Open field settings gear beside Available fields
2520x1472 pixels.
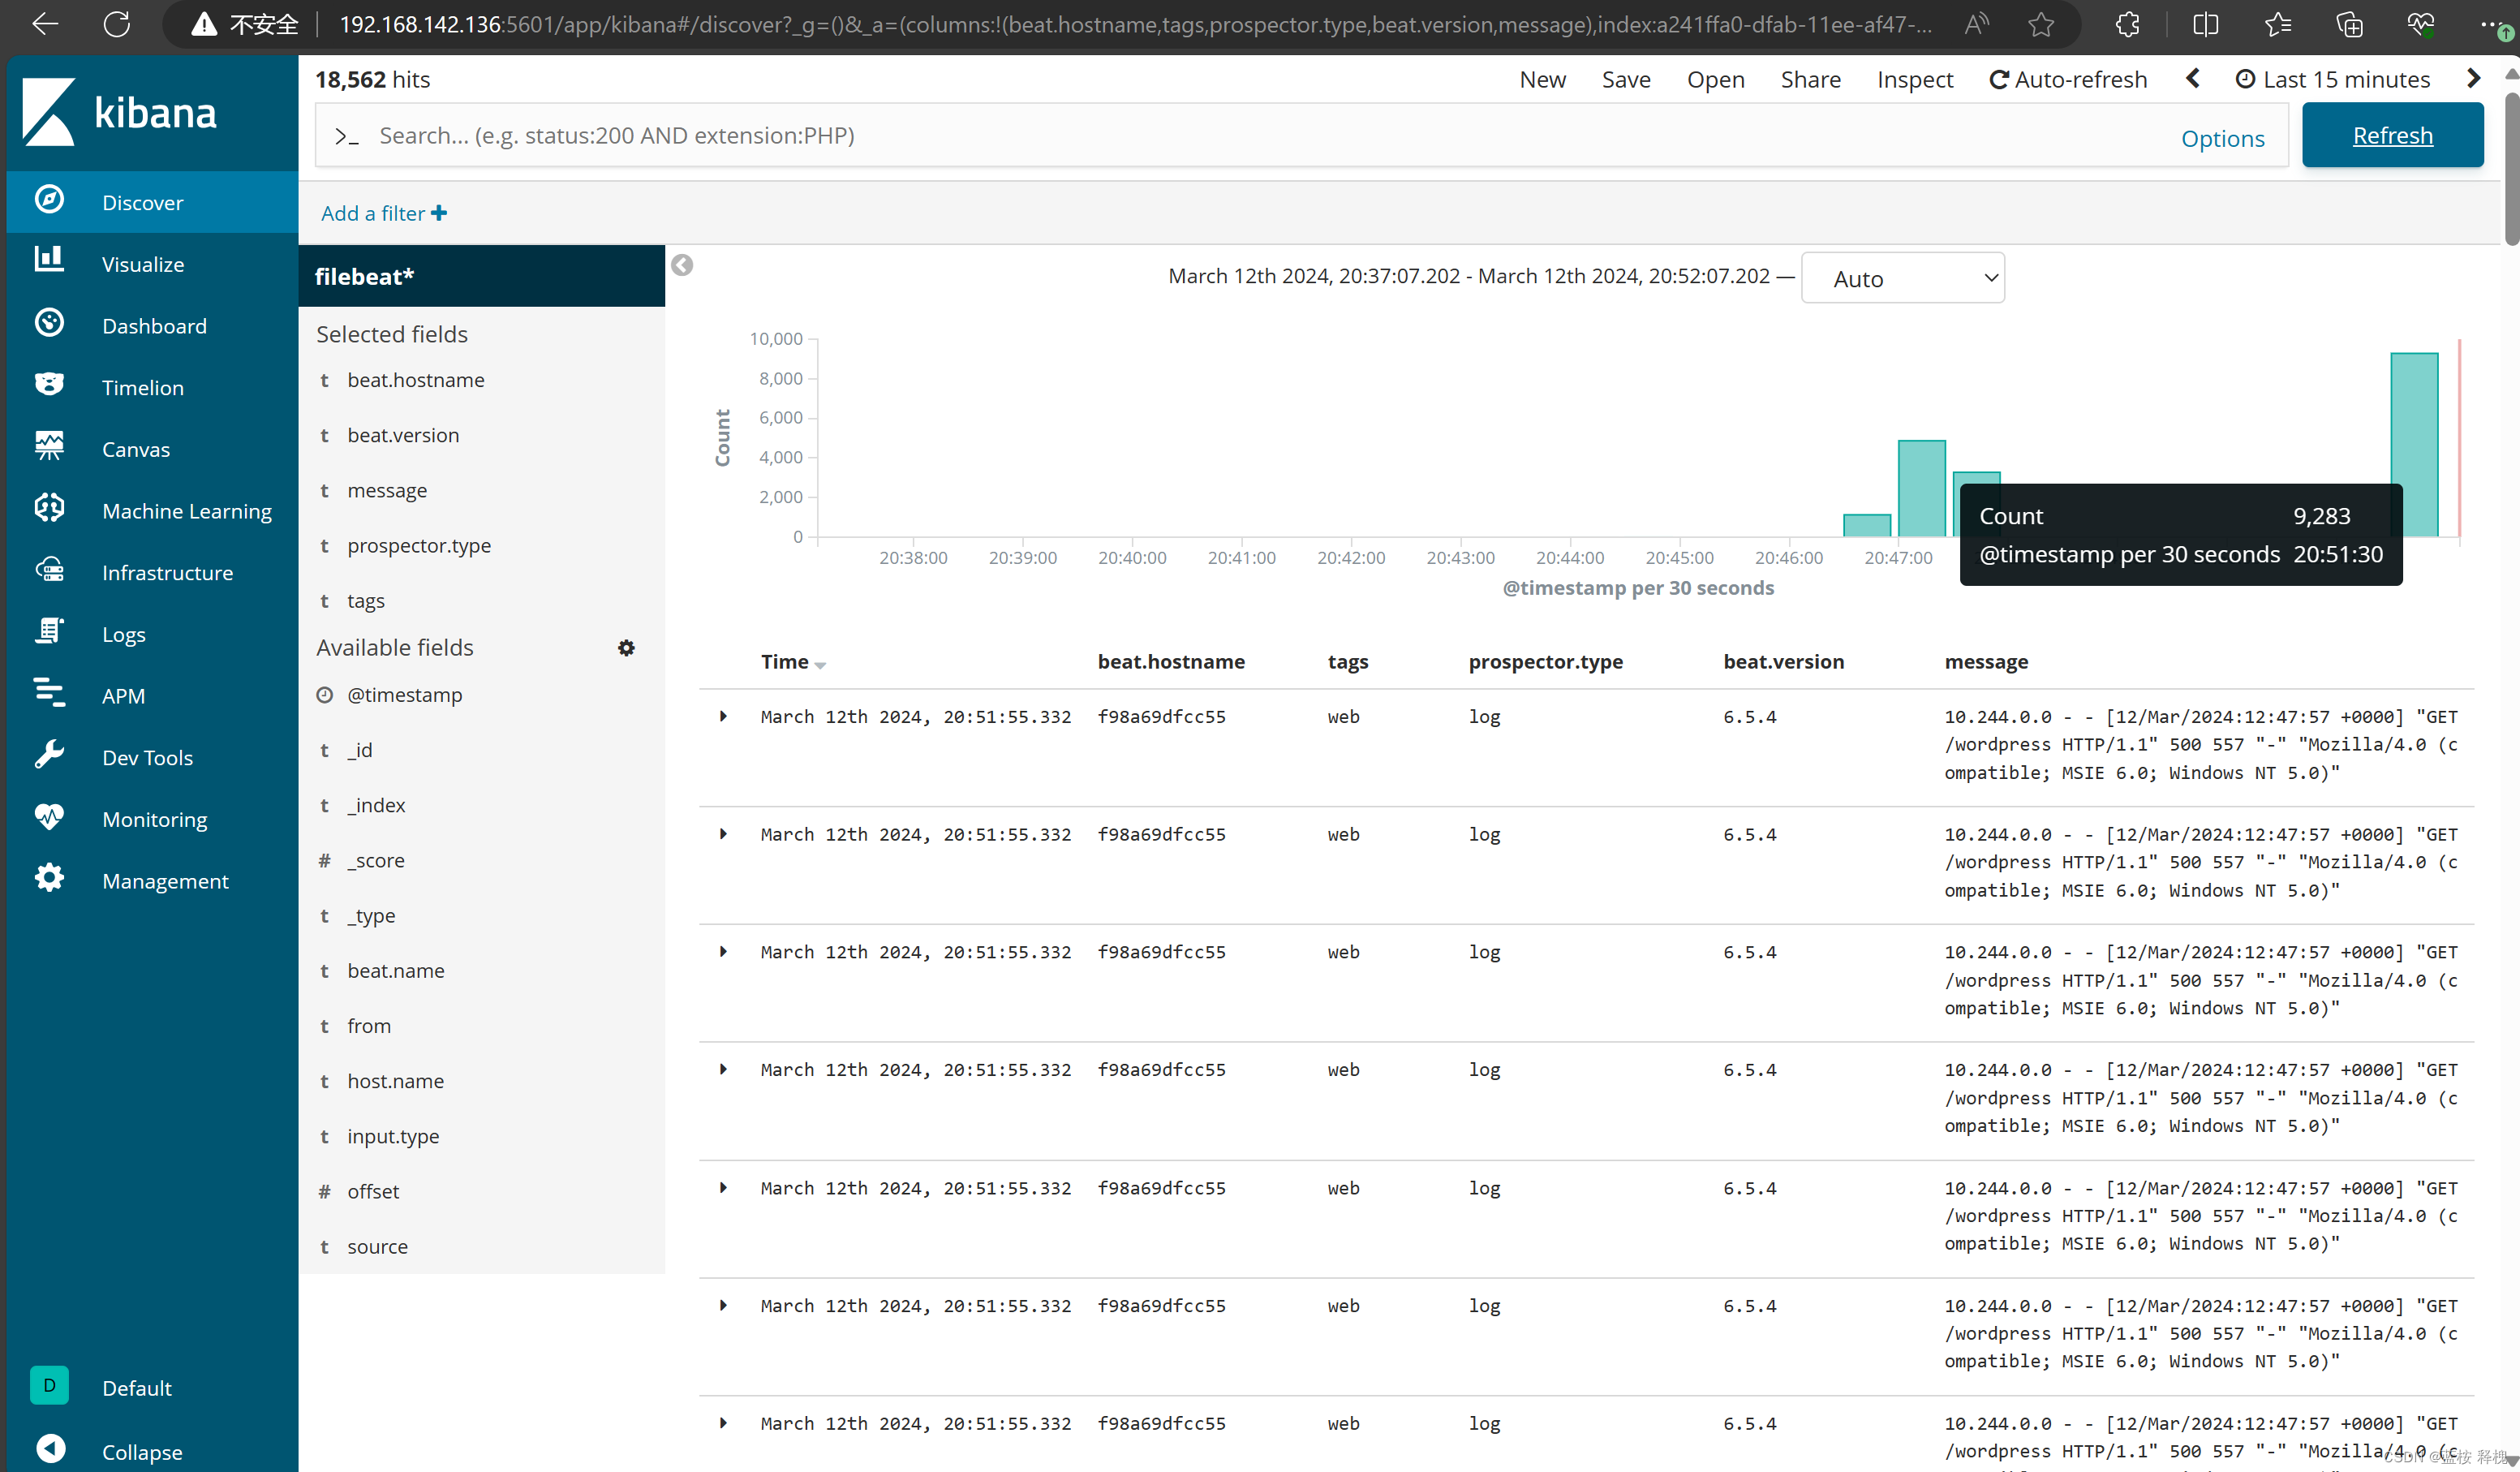click(626, 647)
